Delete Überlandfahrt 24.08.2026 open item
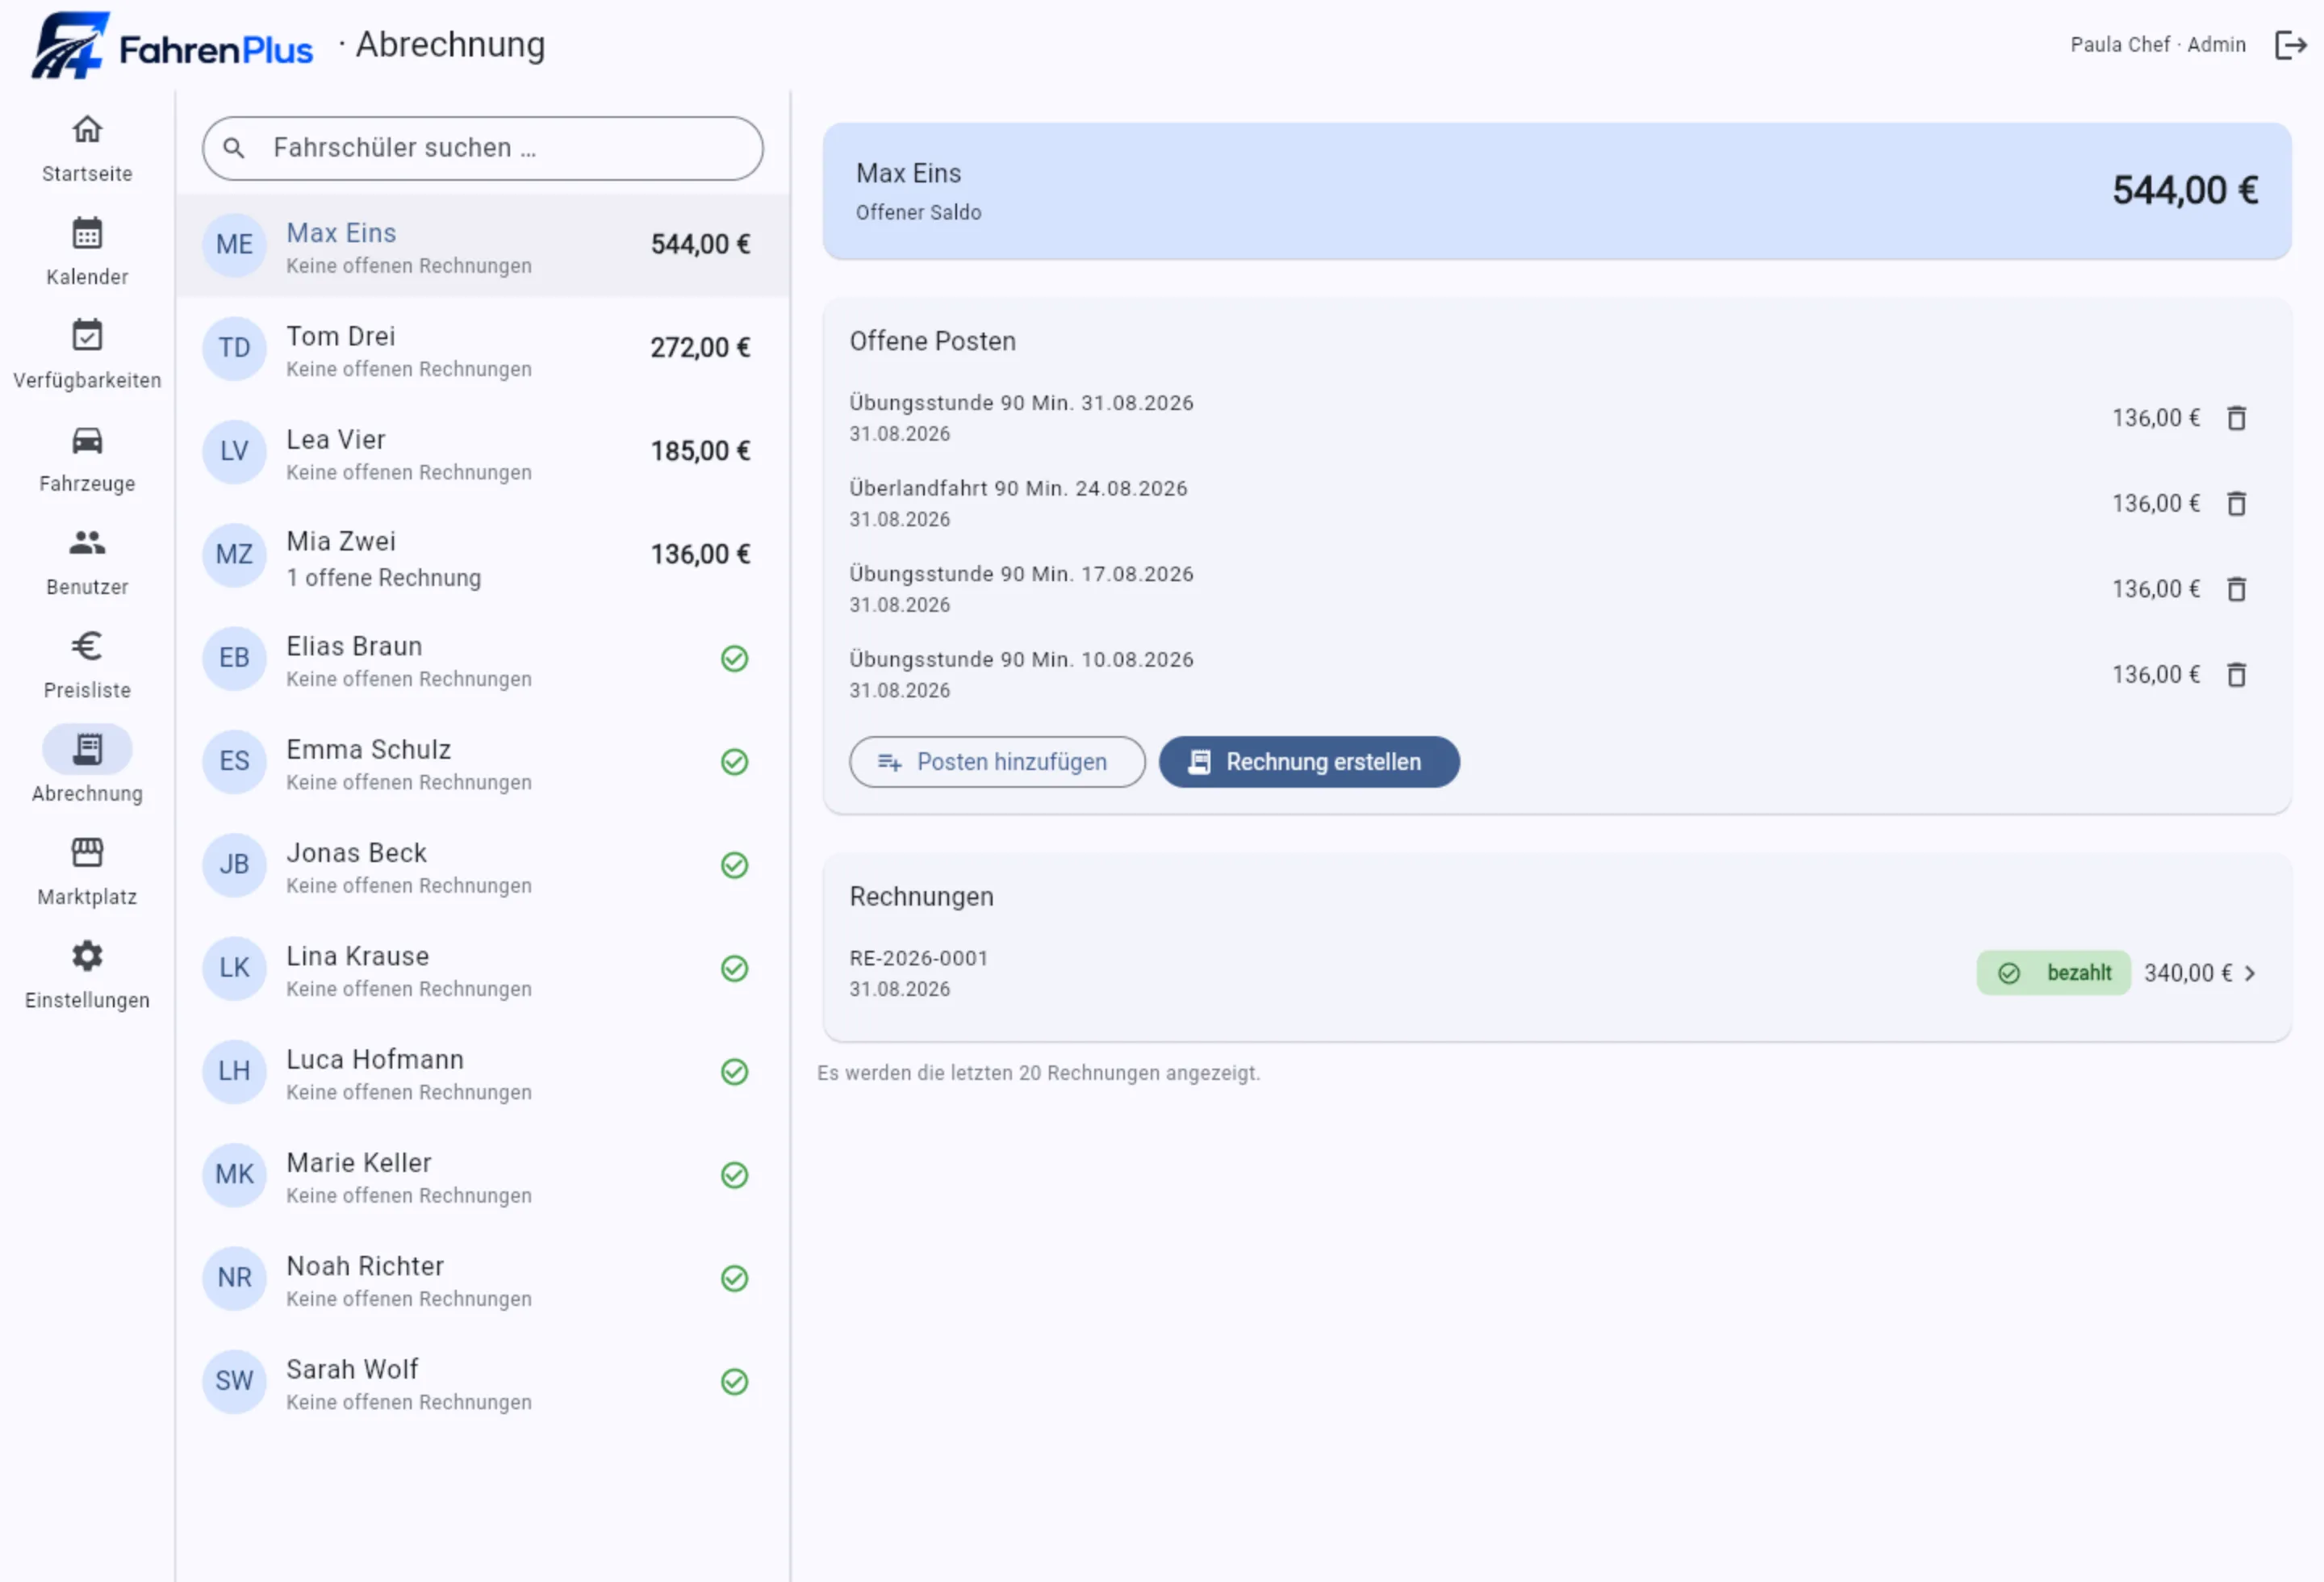The height and width of the screenshot is (1582, 2324). [x=2237, y=503]
